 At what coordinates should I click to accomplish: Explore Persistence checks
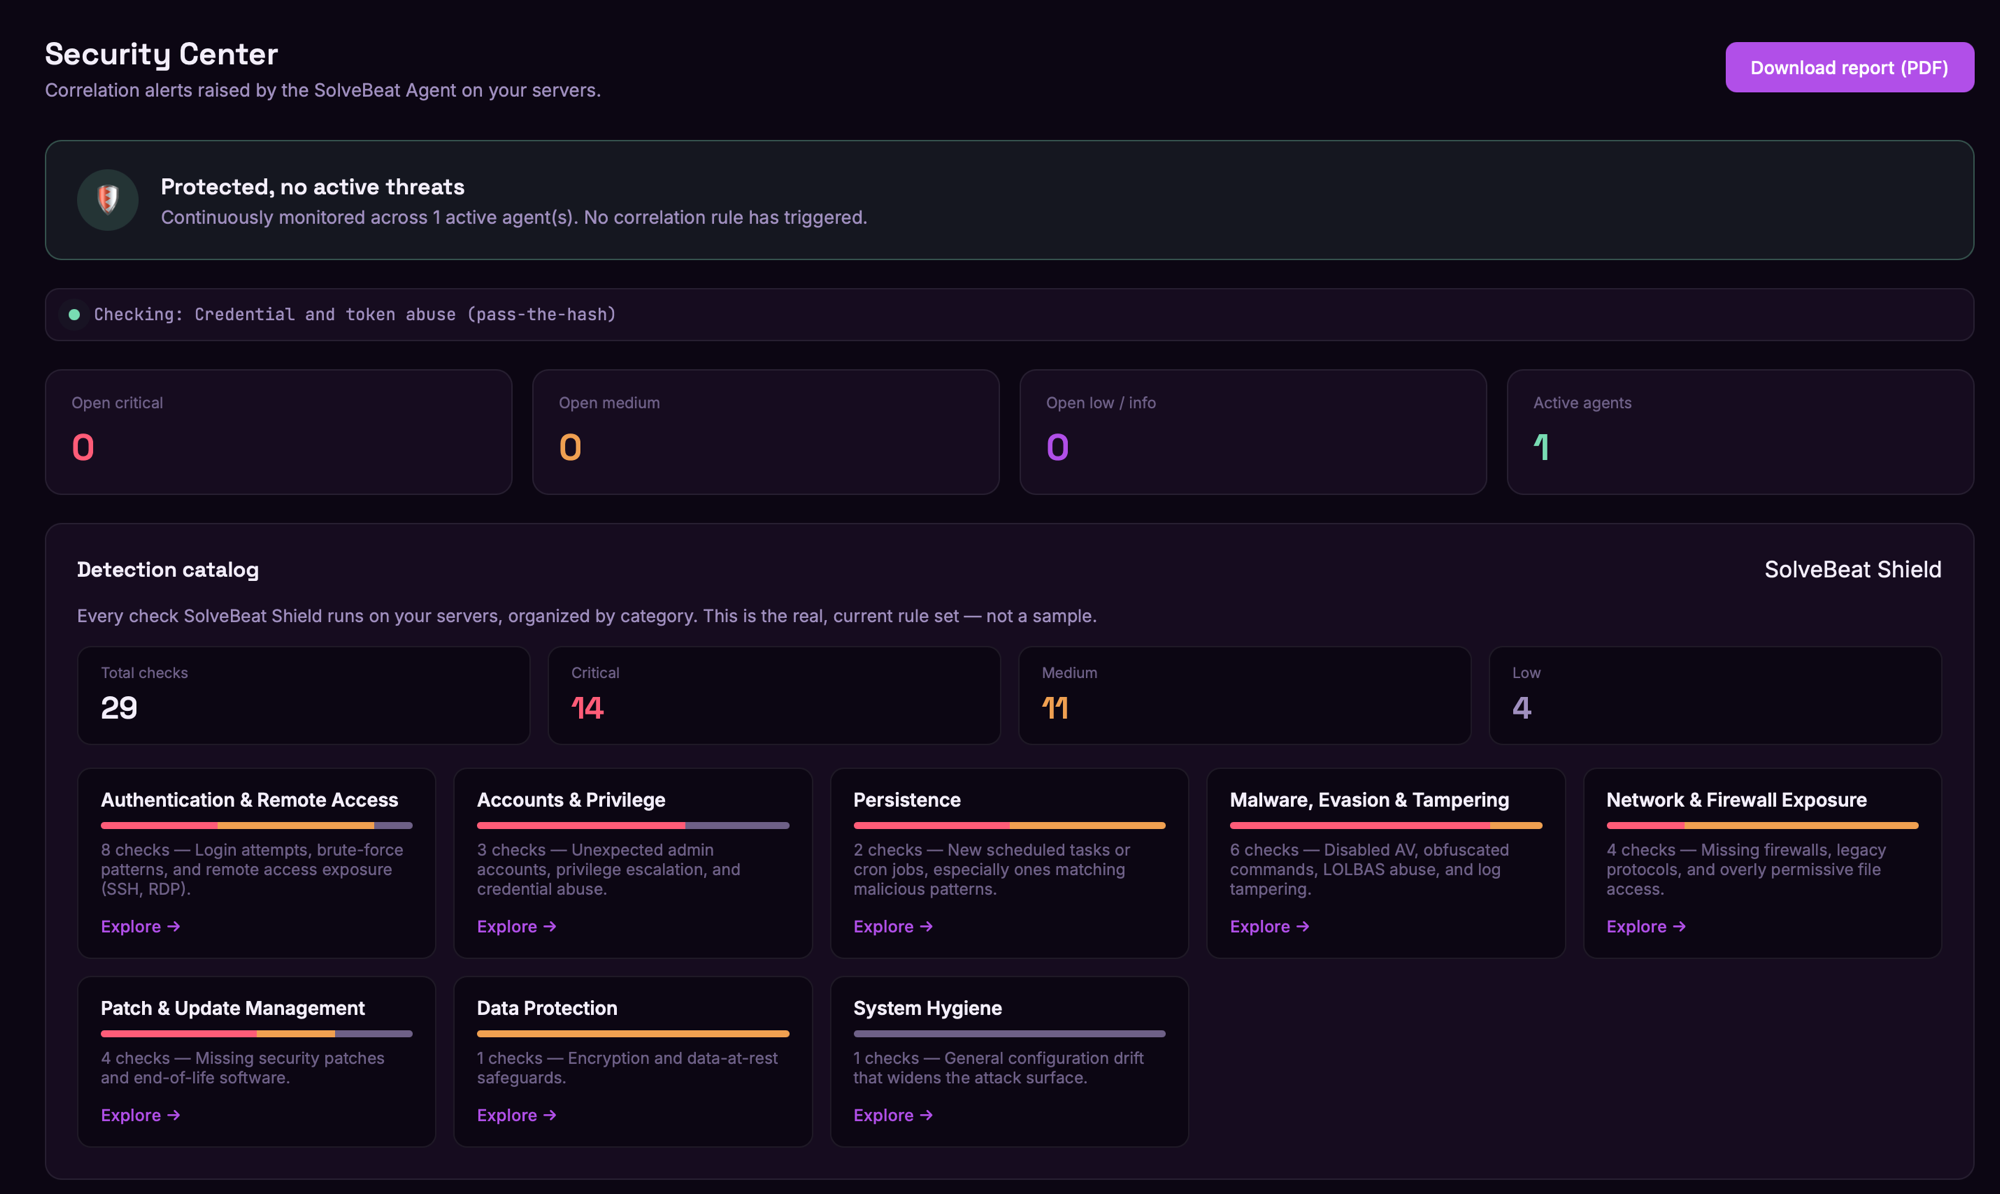[893, 927]
